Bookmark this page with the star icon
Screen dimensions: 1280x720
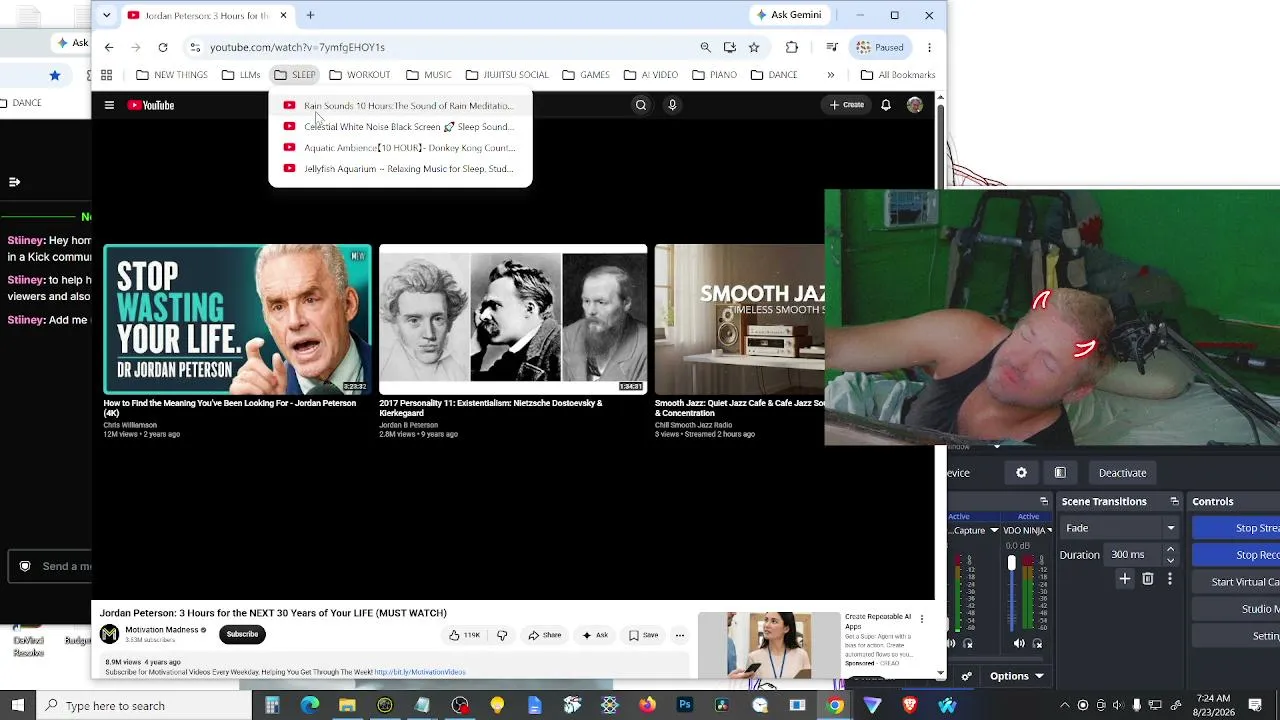pos(754,47)
